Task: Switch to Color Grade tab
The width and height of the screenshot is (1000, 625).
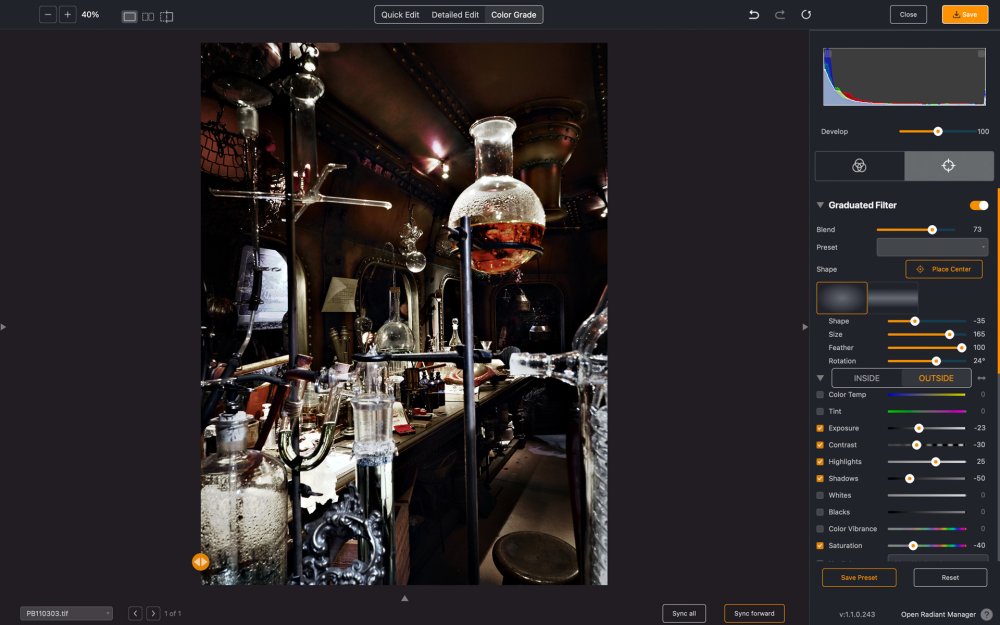Action: (x=513, y=15)
